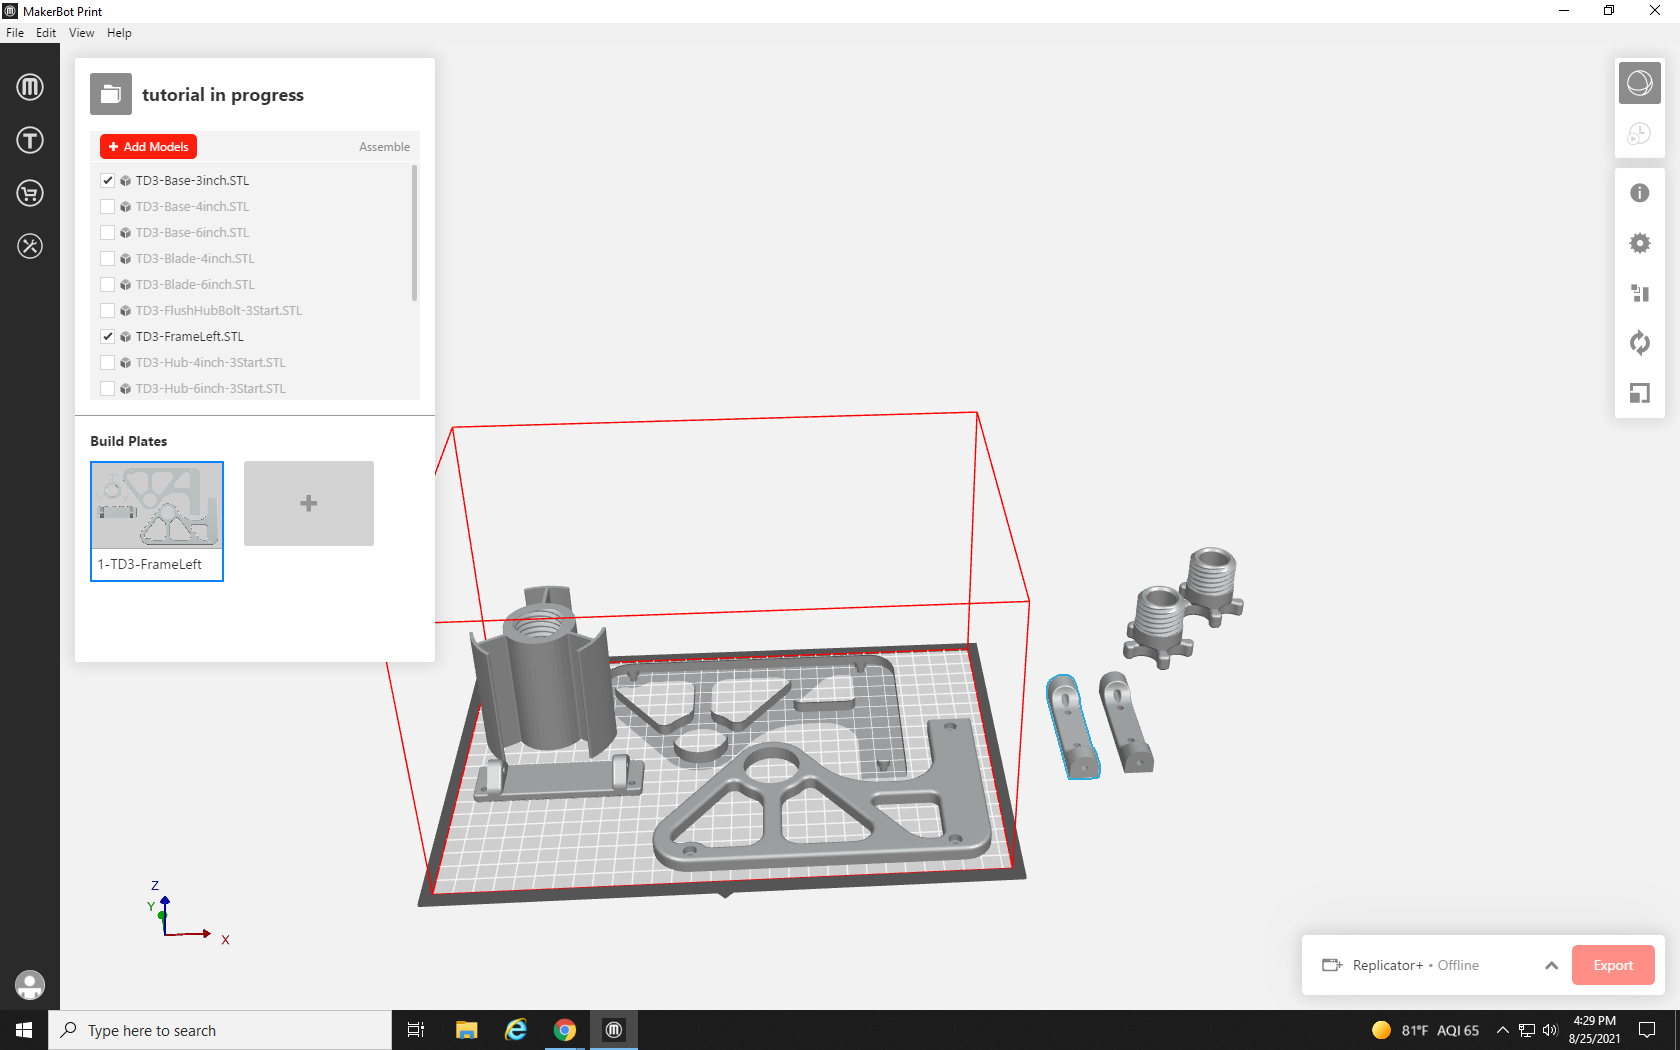Open Windows Start menu

pos(24,1030)
